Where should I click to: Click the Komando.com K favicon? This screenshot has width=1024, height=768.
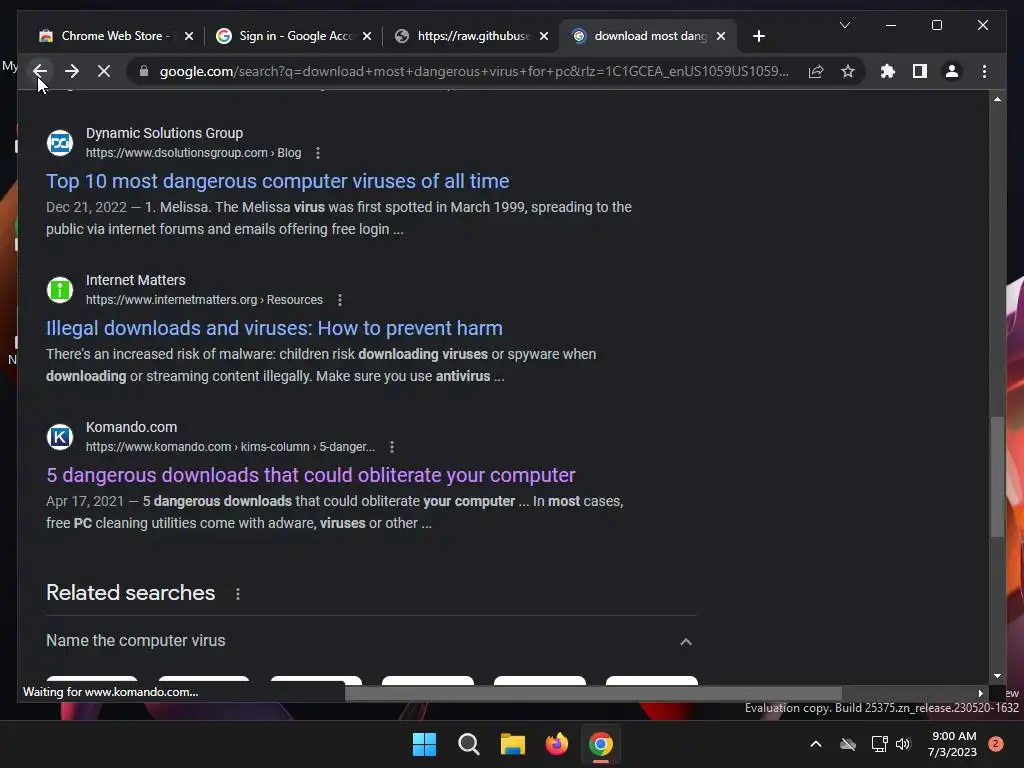click(x=60, y=437)
